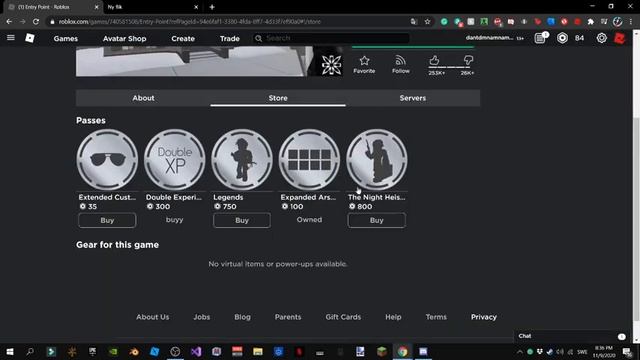Open the Create page
This screenshot has width=640, height=360.
click(183, 38)
